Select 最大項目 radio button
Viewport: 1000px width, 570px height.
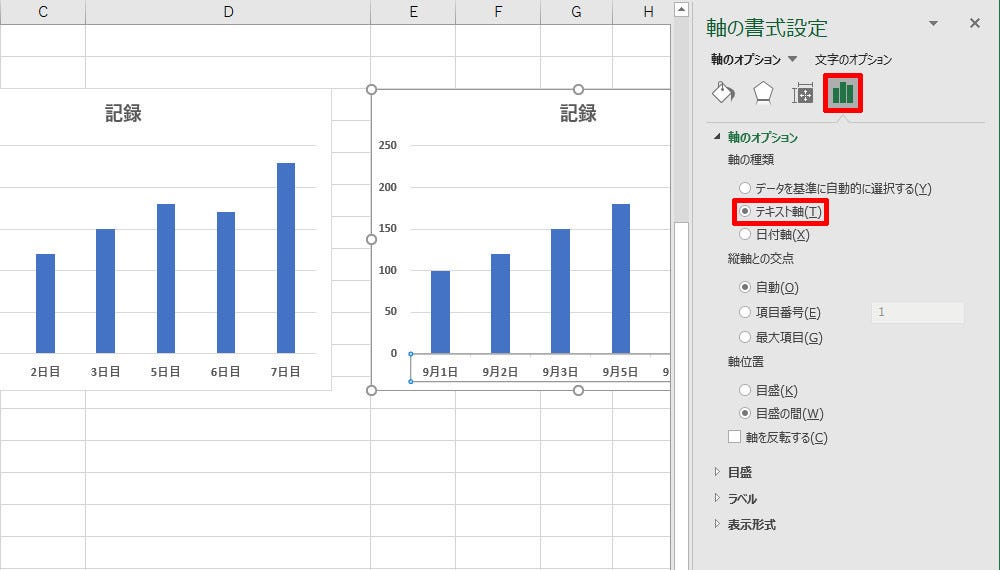pos(745,337)
